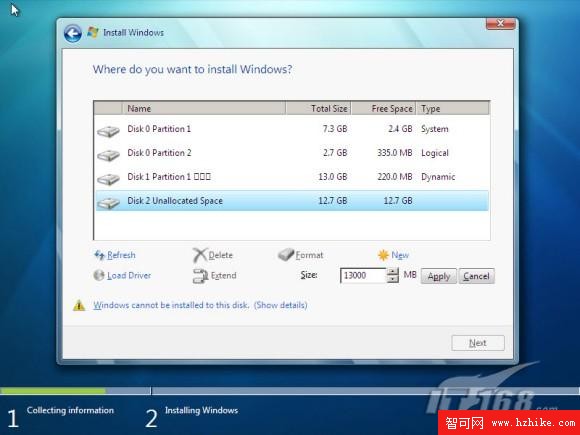Image resolution: width=580 pixels, height=435 pixels.
Task: Choose Extend partition option
Action: click(x=223, y=276)
